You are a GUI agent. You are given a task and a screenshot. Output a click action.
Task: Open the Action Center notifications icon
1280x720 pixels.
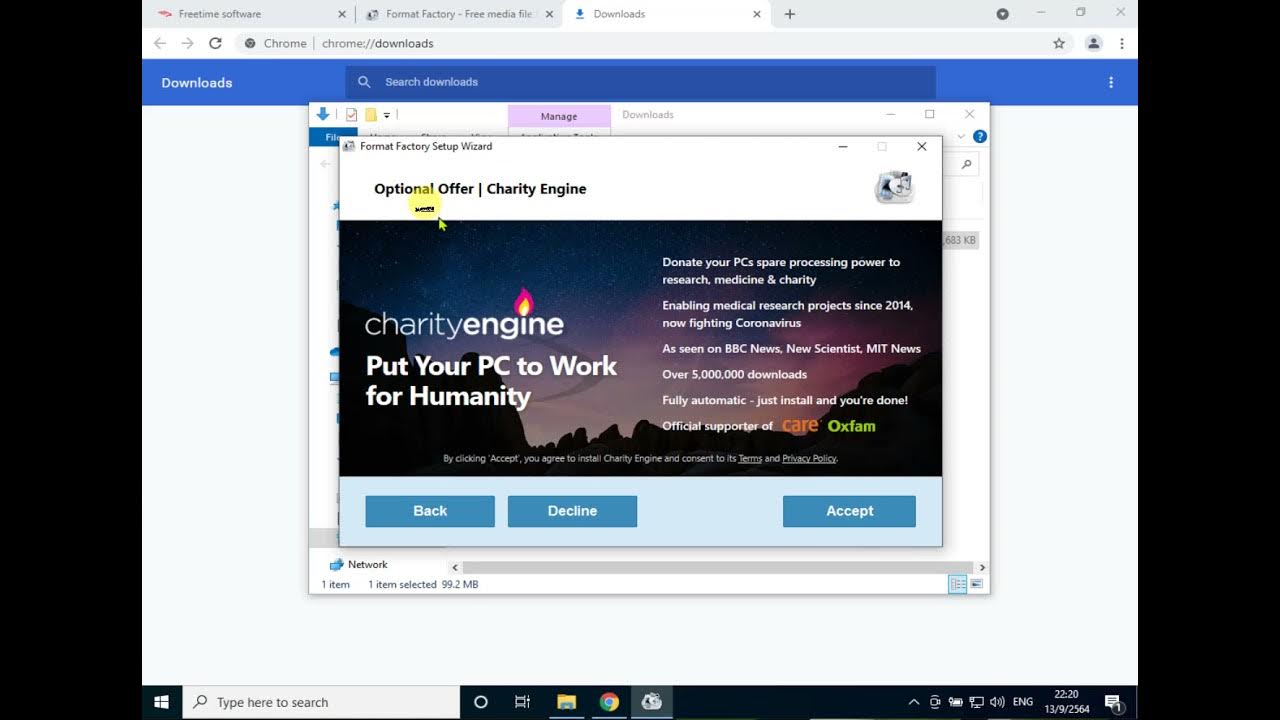click(1113, 702)
